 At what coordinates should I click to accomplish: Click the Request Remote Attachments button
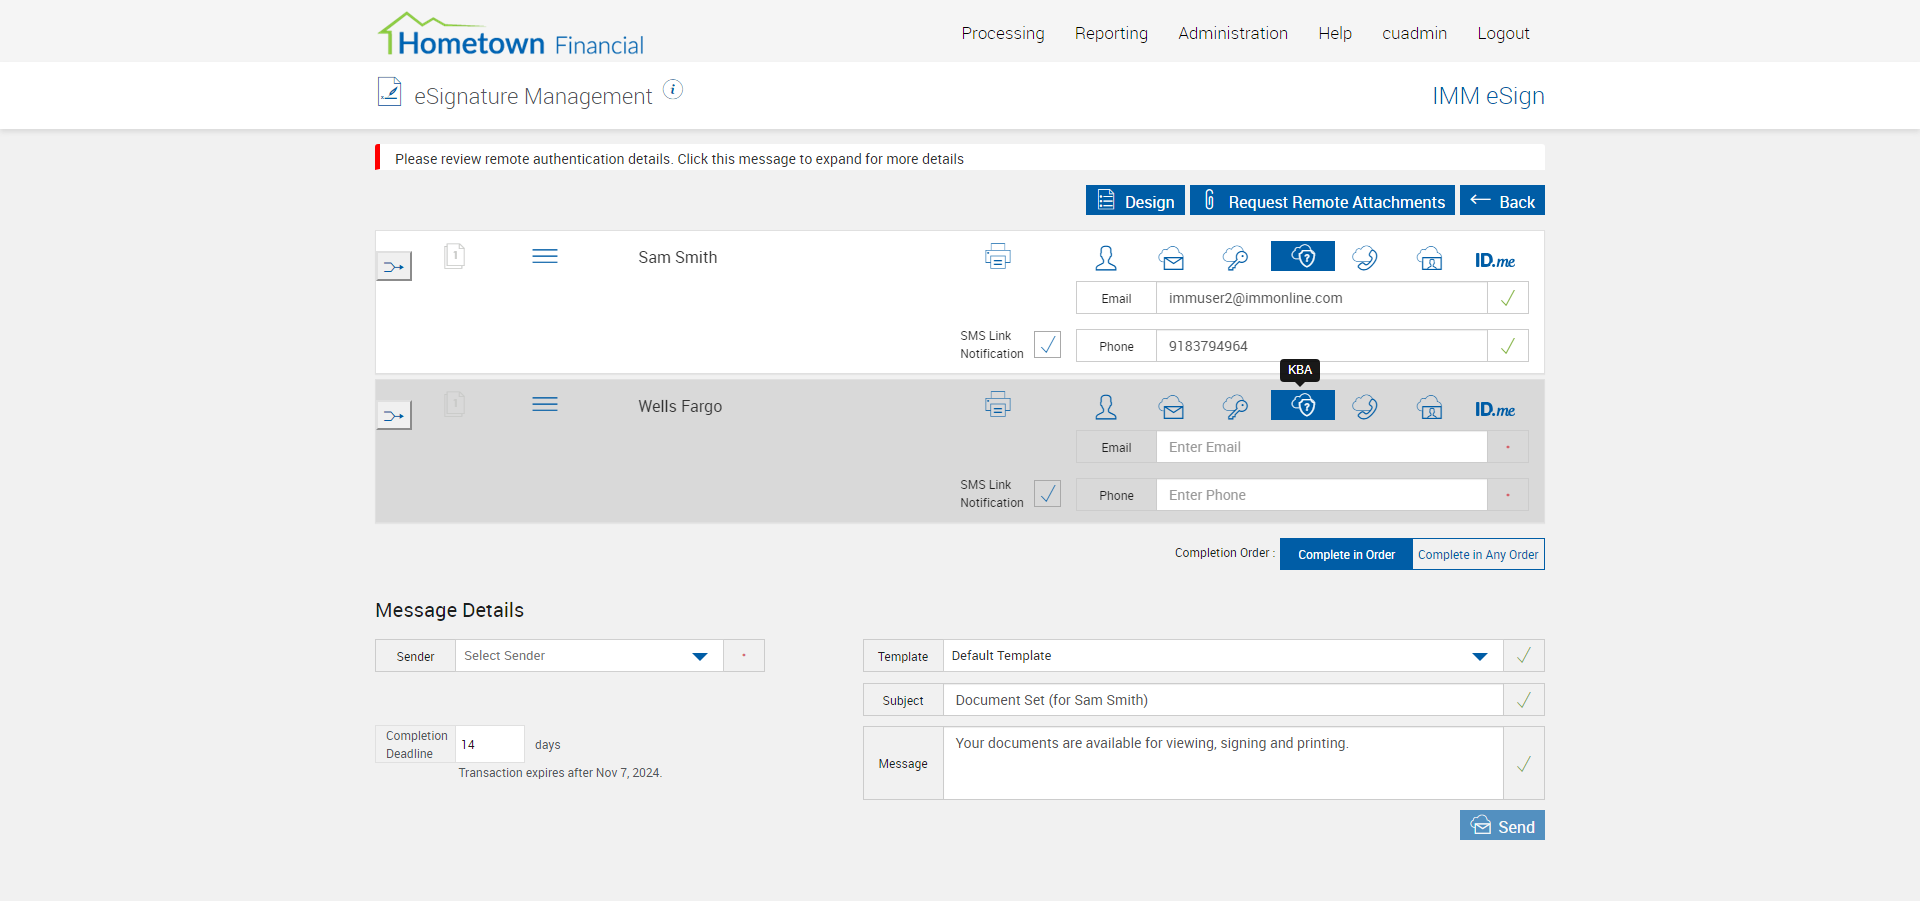pyautogui.click(x=1322, y=200)
